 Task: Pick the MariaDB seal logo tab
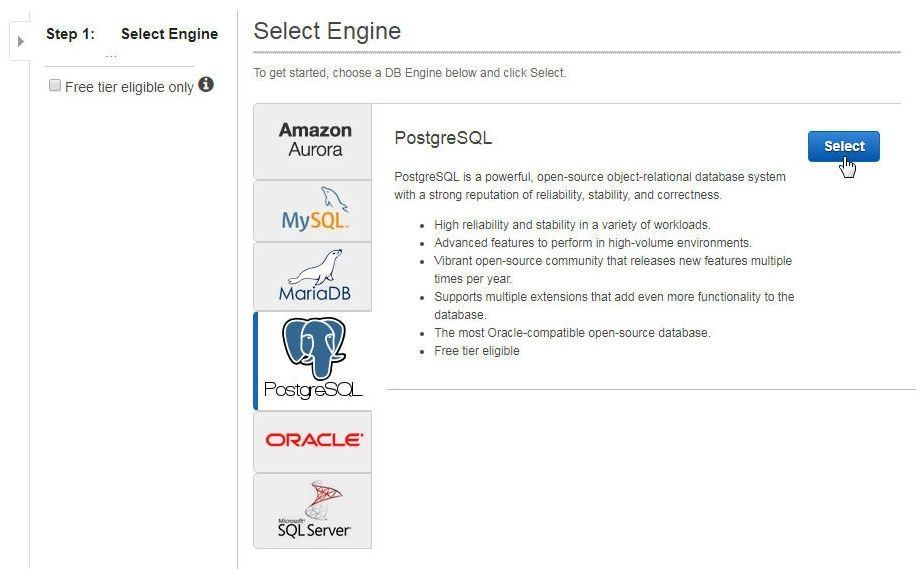click(313, 276)
